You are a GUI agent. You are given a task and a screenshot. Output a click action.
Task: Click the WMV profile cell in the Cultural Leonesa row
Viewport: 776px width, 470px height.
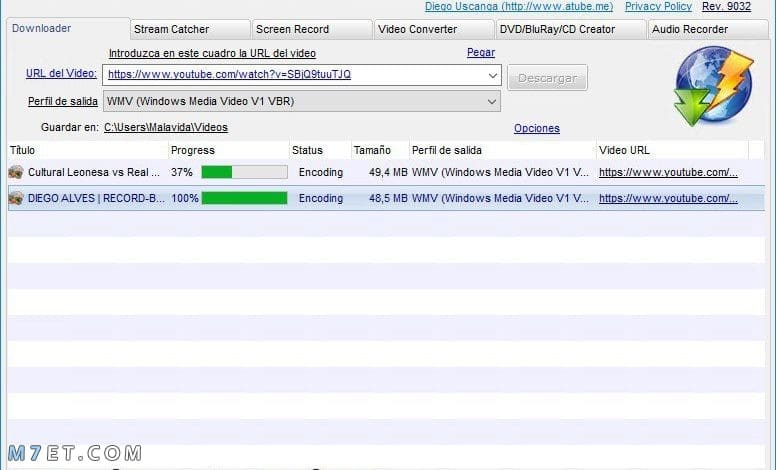tap(500, 172)
